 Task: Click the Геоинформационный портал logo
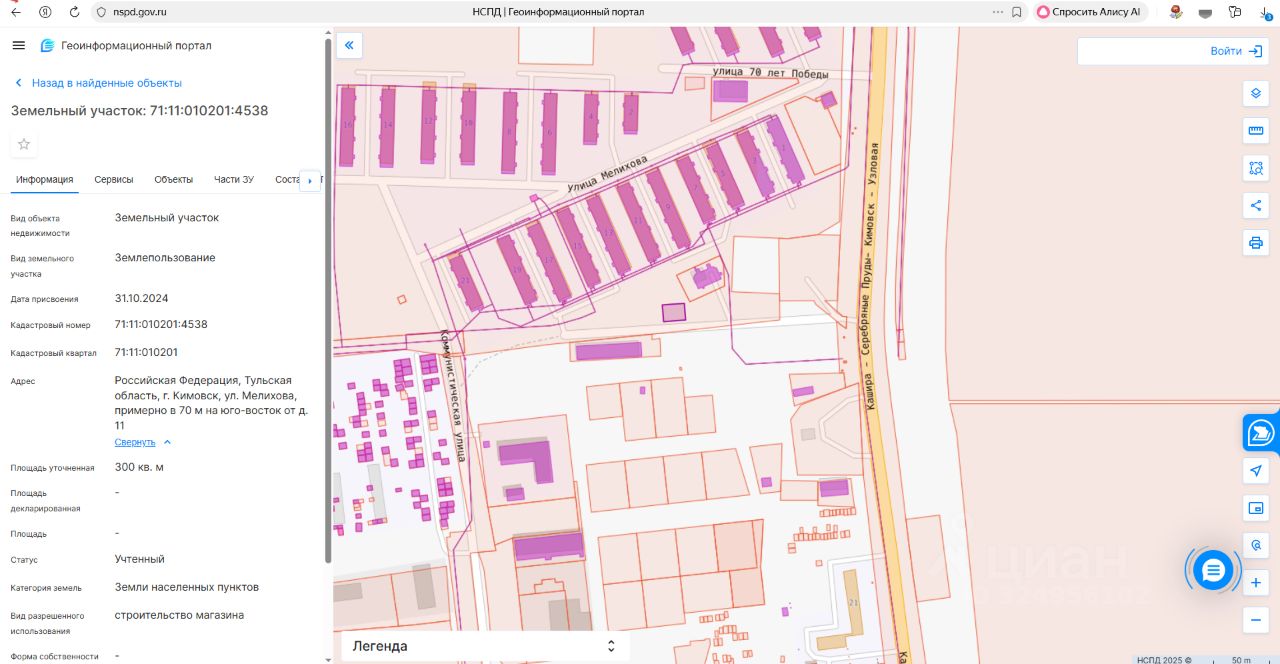coord(125,45)
